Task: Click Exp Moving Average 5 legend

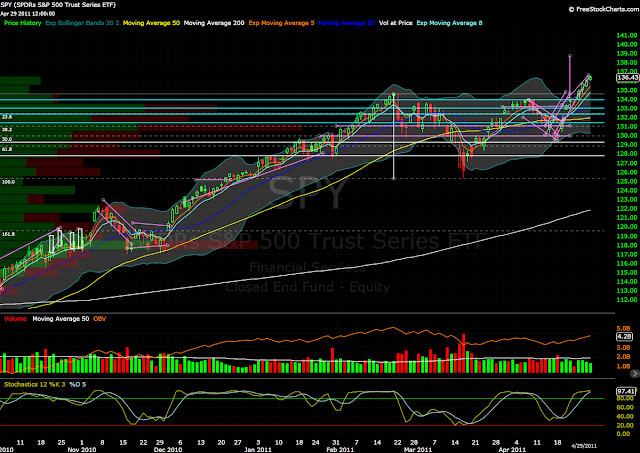Action: (282, 23)
